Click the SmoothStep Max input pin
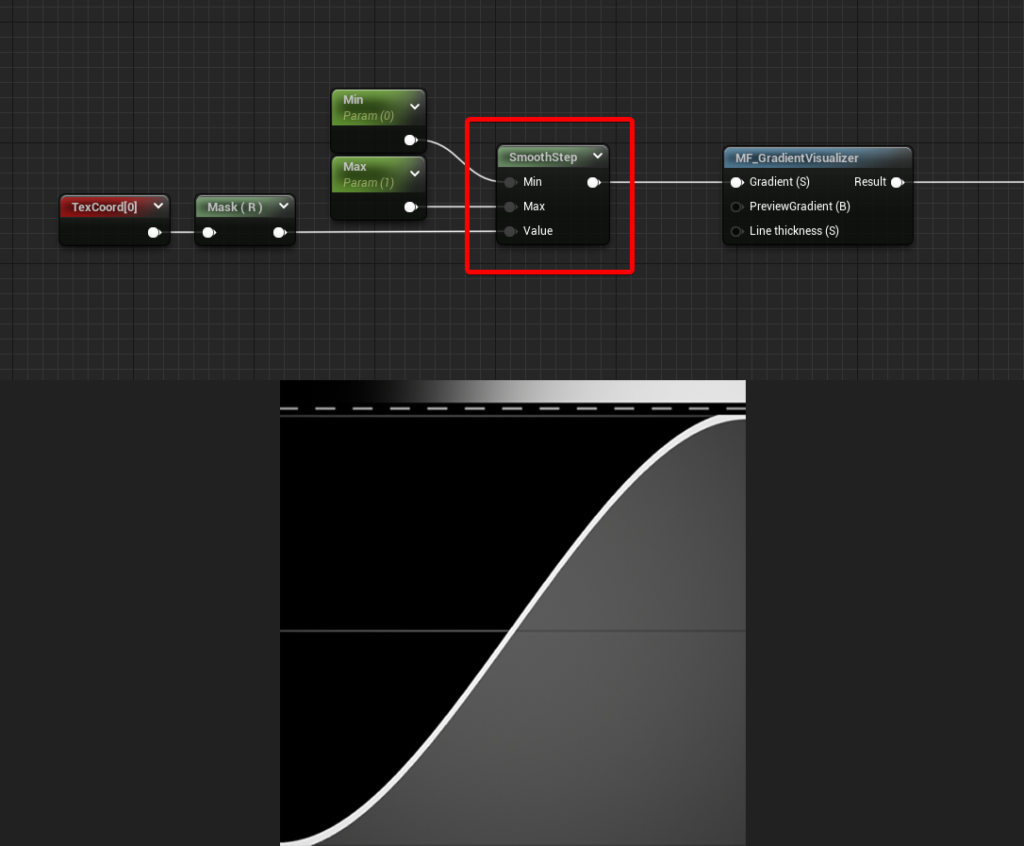This screenshot has width=1024, height=846. tap(510, 207)
